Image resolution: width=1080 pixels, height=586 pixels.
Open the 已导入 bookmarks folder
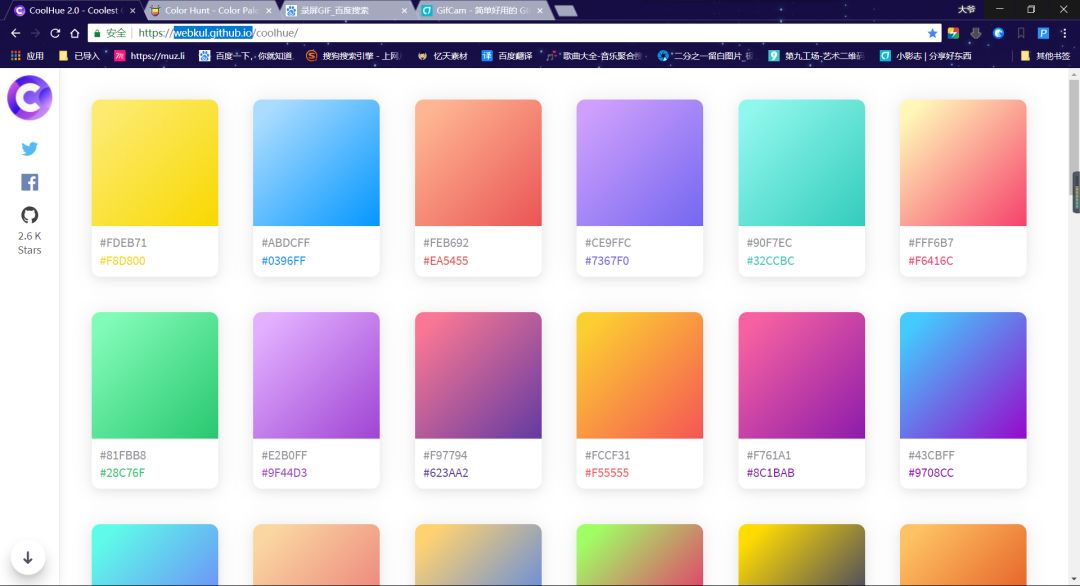pyautogui.click(x=79, y=56)
